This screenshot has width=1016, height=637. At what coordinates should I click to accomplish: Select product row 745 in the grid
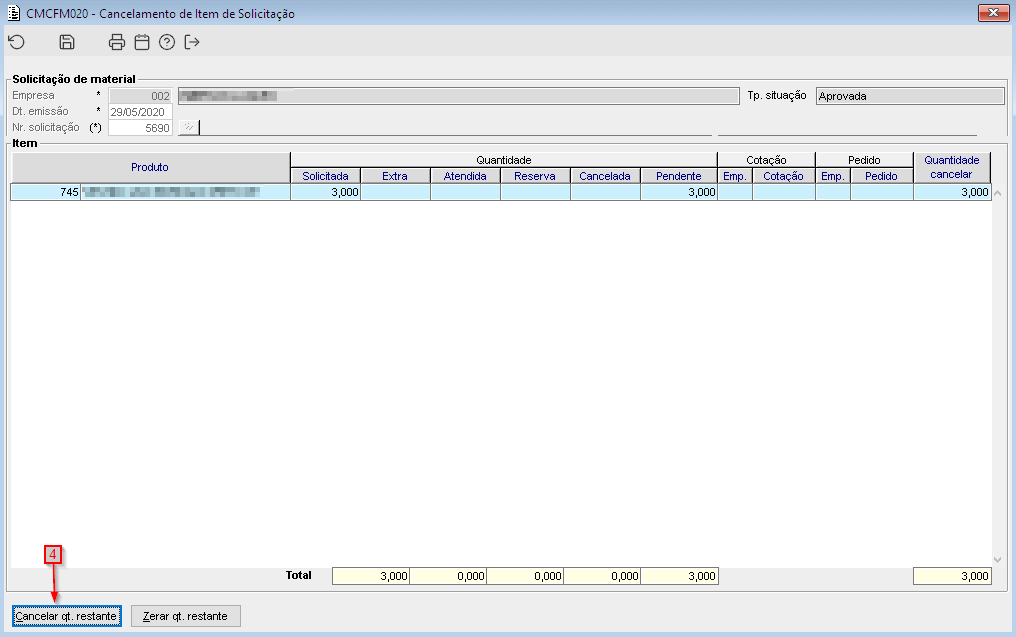(x=150, y=193)
